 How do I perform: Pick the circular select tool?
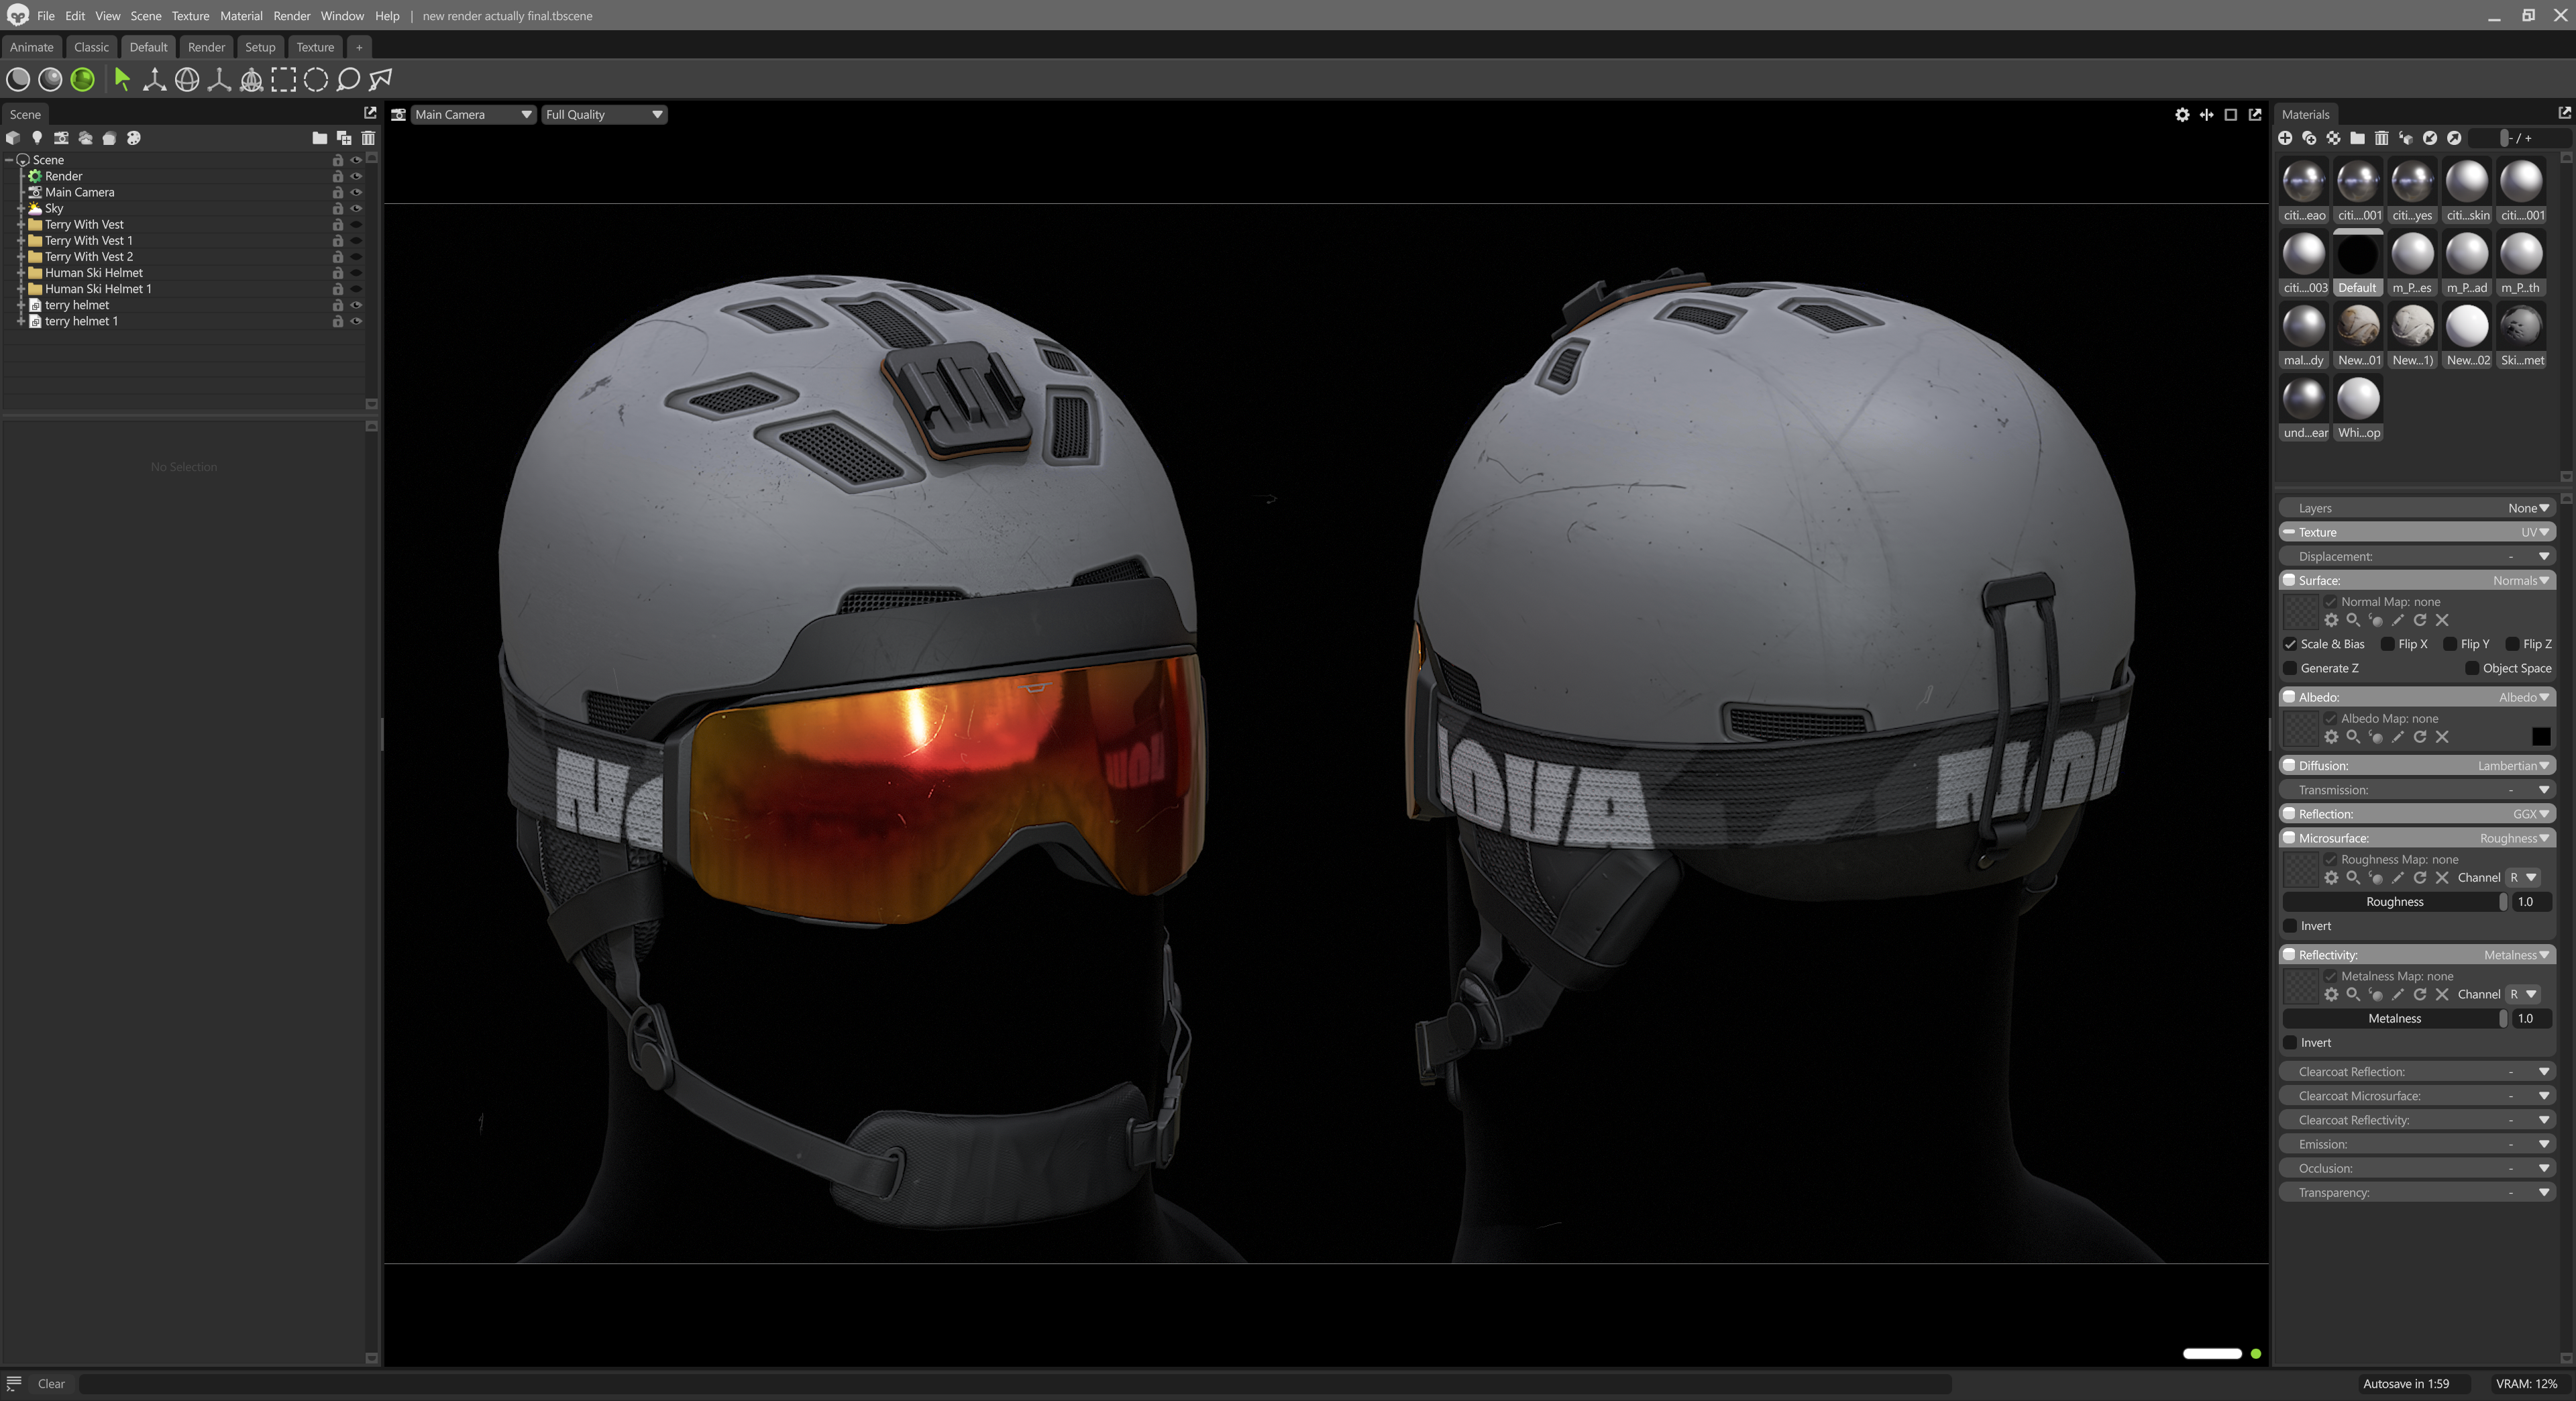tap(316, 80)
